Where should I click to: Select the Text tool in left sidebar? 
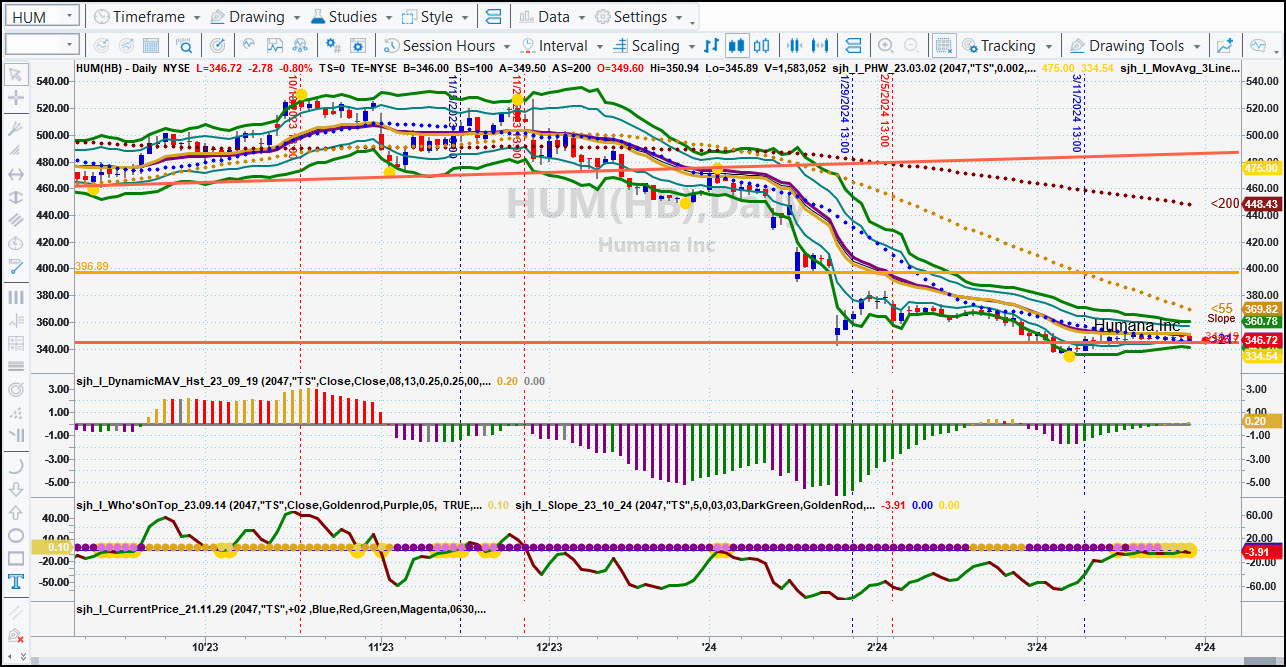[15, 582]
